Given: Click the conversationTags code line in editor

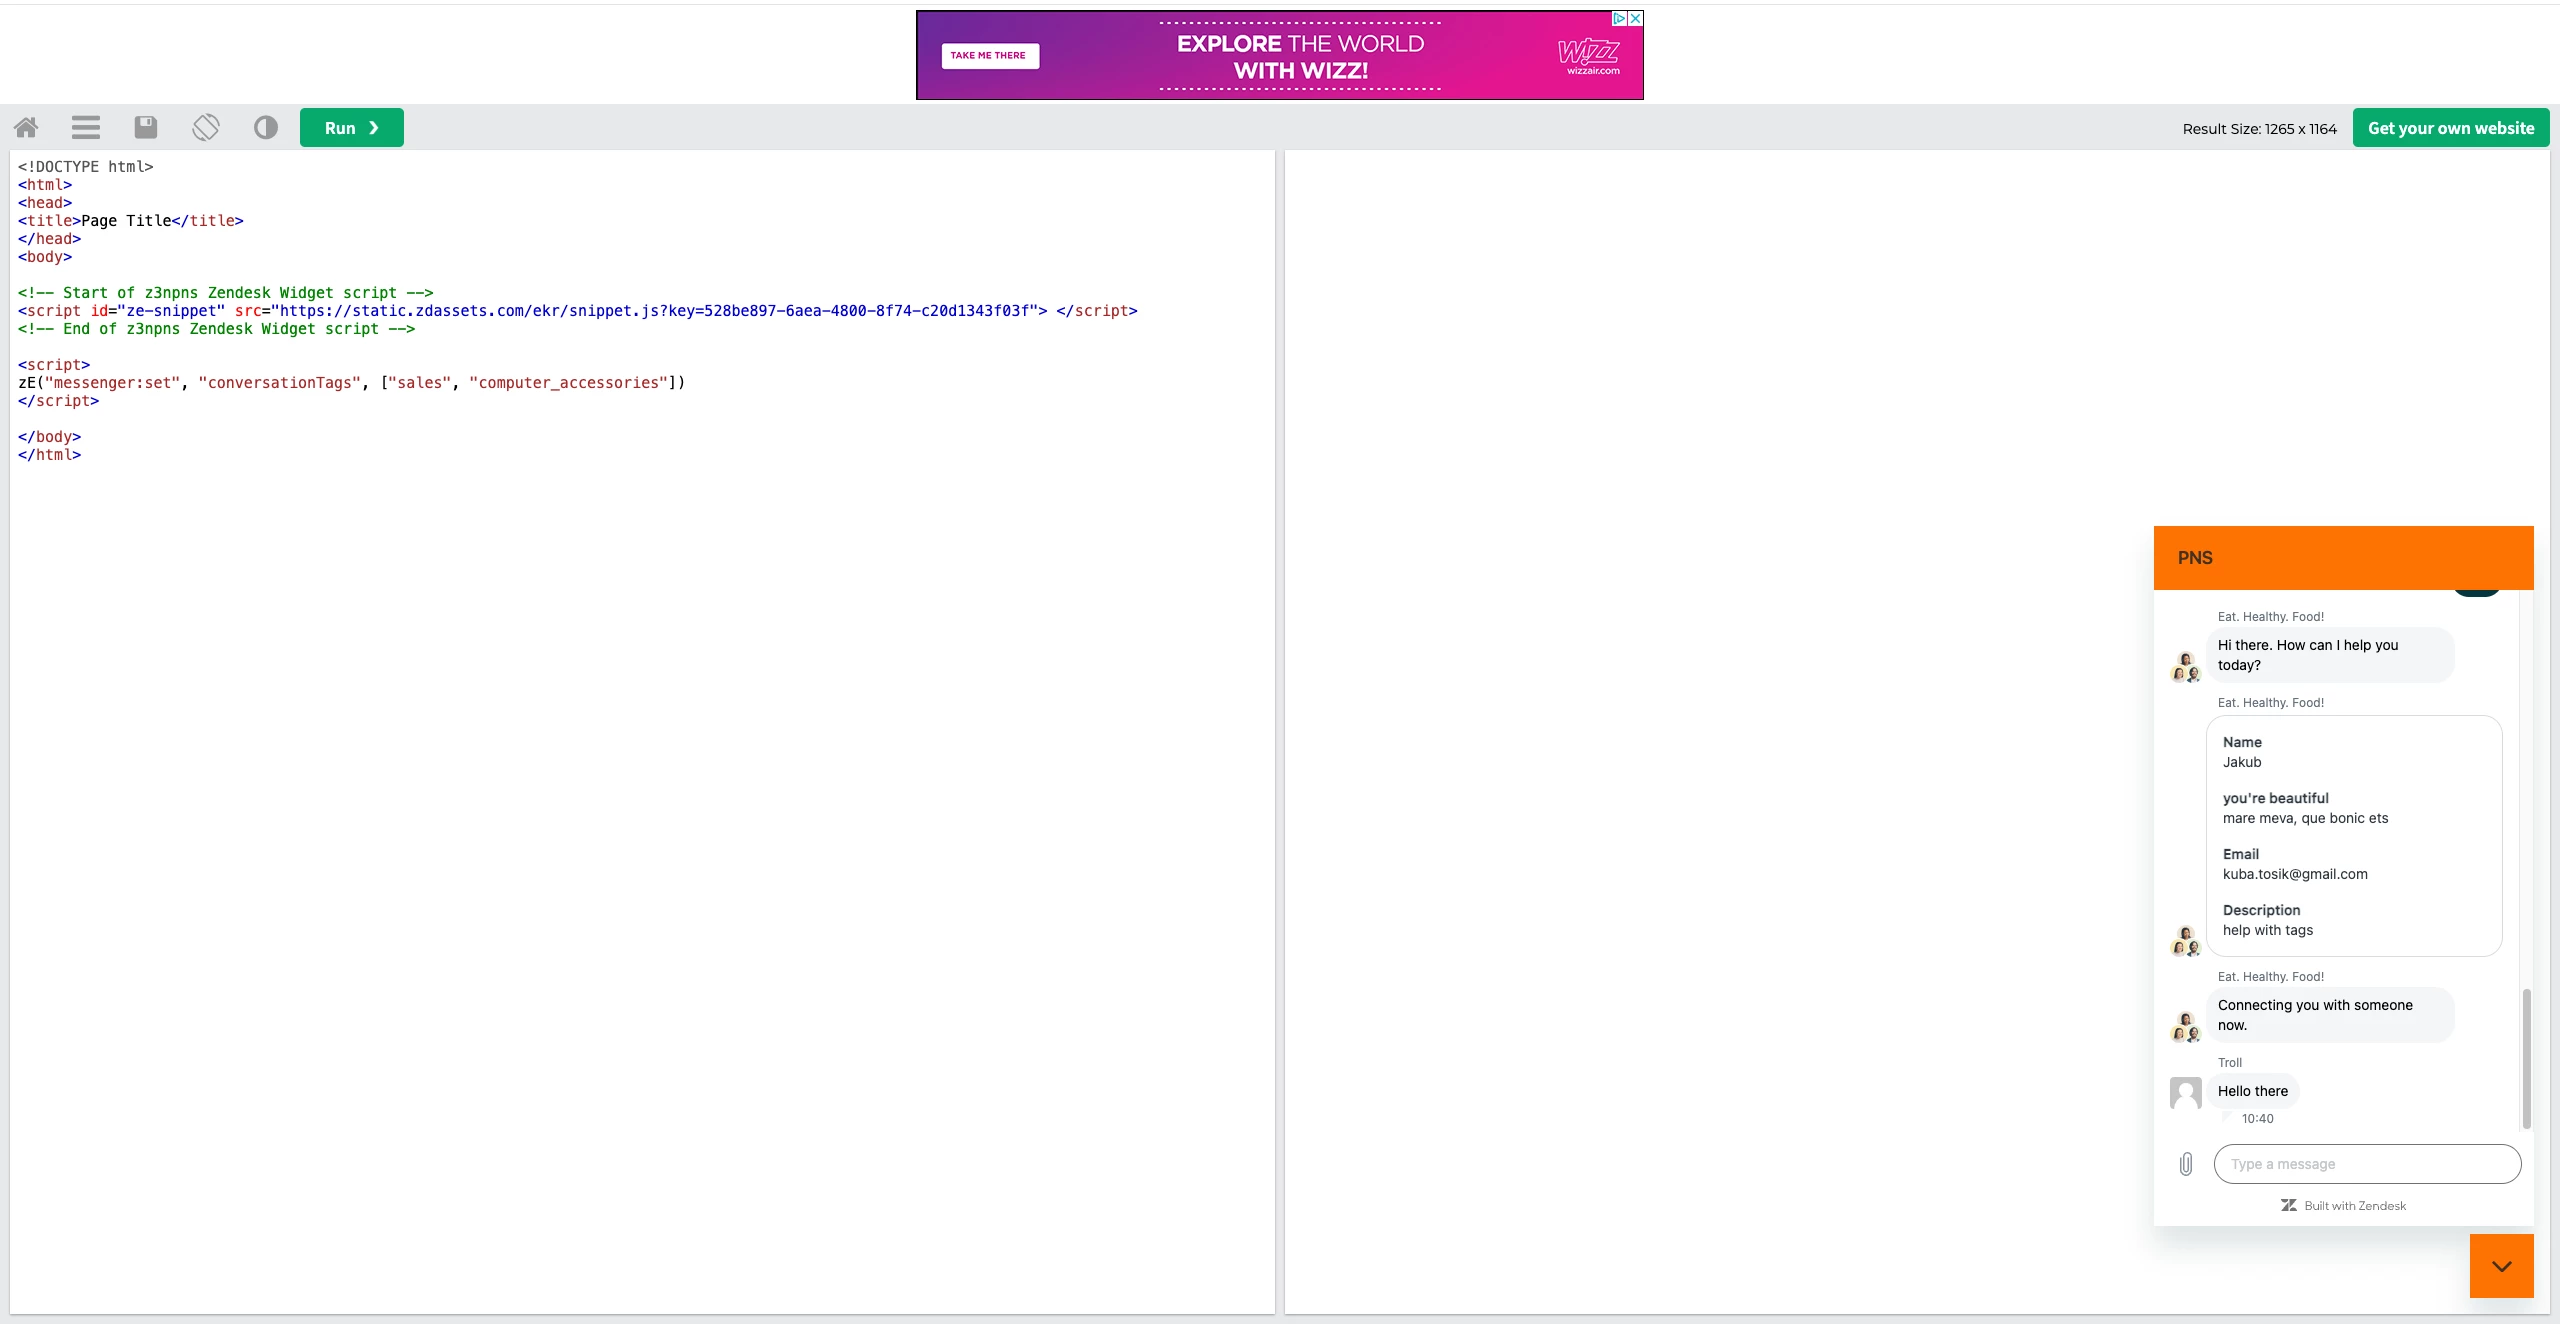Looking at the screenshot, I should (352, 383).
